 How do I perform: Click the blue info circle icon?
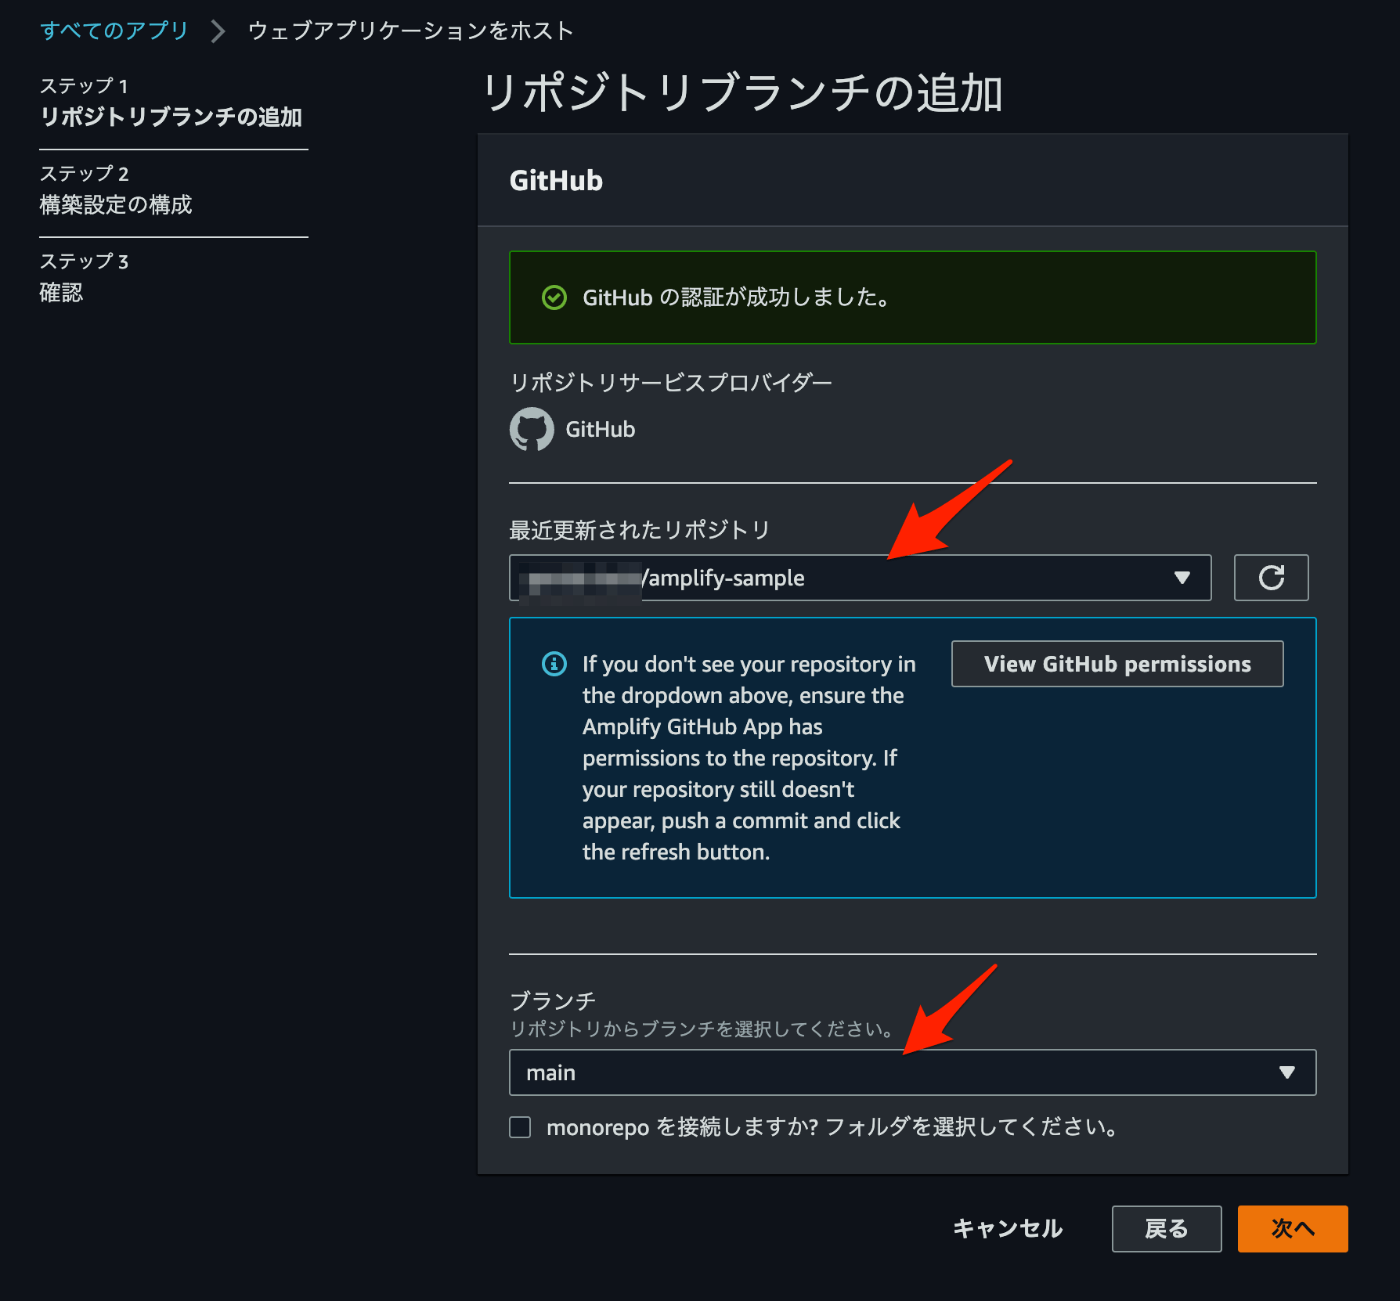point(554,664)
